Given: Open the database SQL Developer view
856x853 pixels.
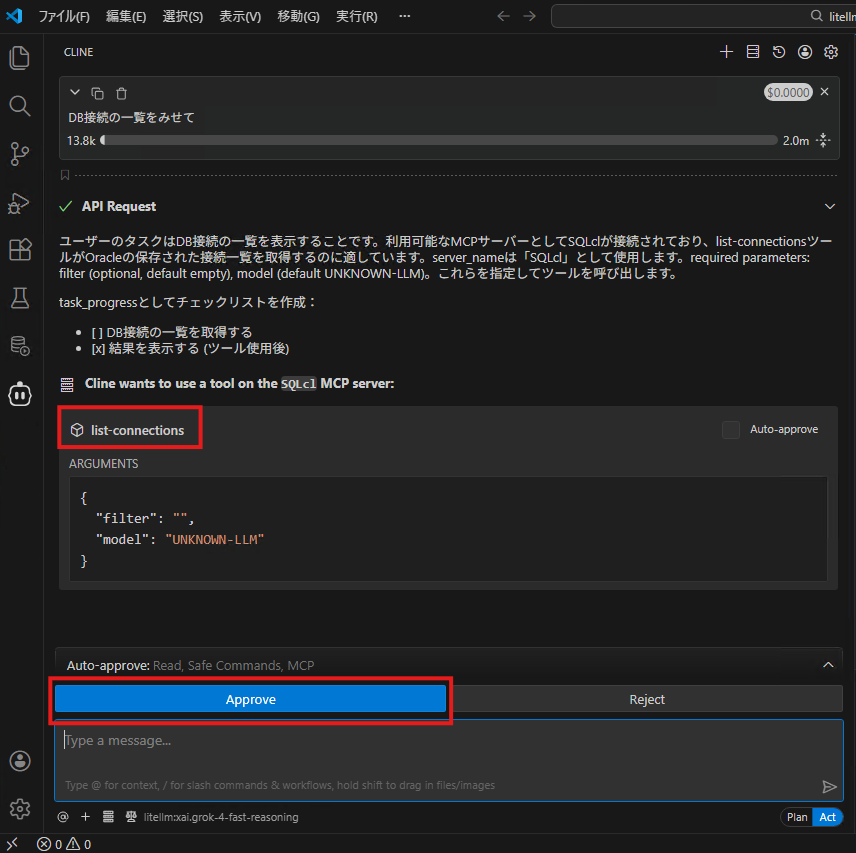Looking at the screenshot, I should coord(20,346).
